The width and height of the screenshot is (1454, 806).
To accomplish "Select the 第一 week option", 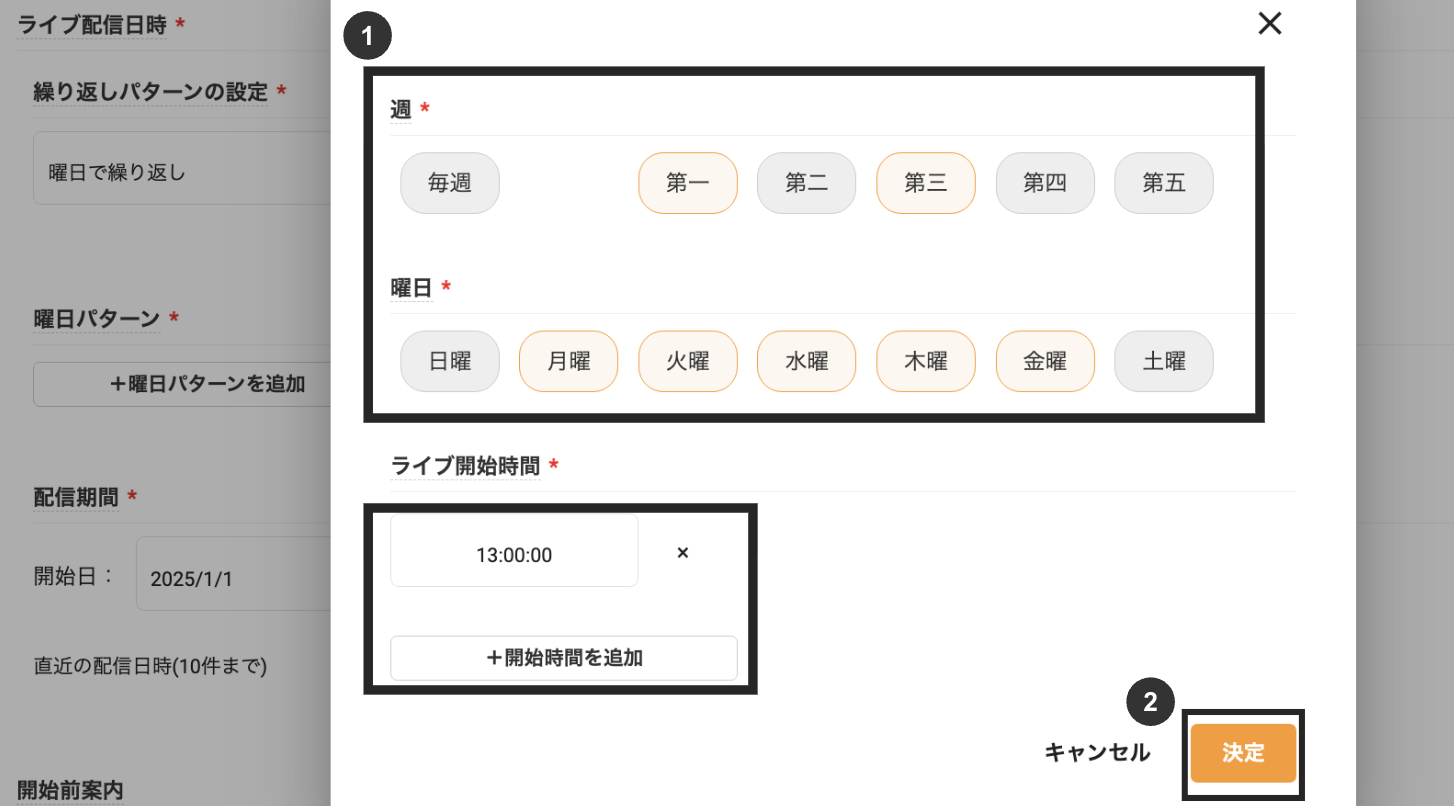I will (687, 183).
